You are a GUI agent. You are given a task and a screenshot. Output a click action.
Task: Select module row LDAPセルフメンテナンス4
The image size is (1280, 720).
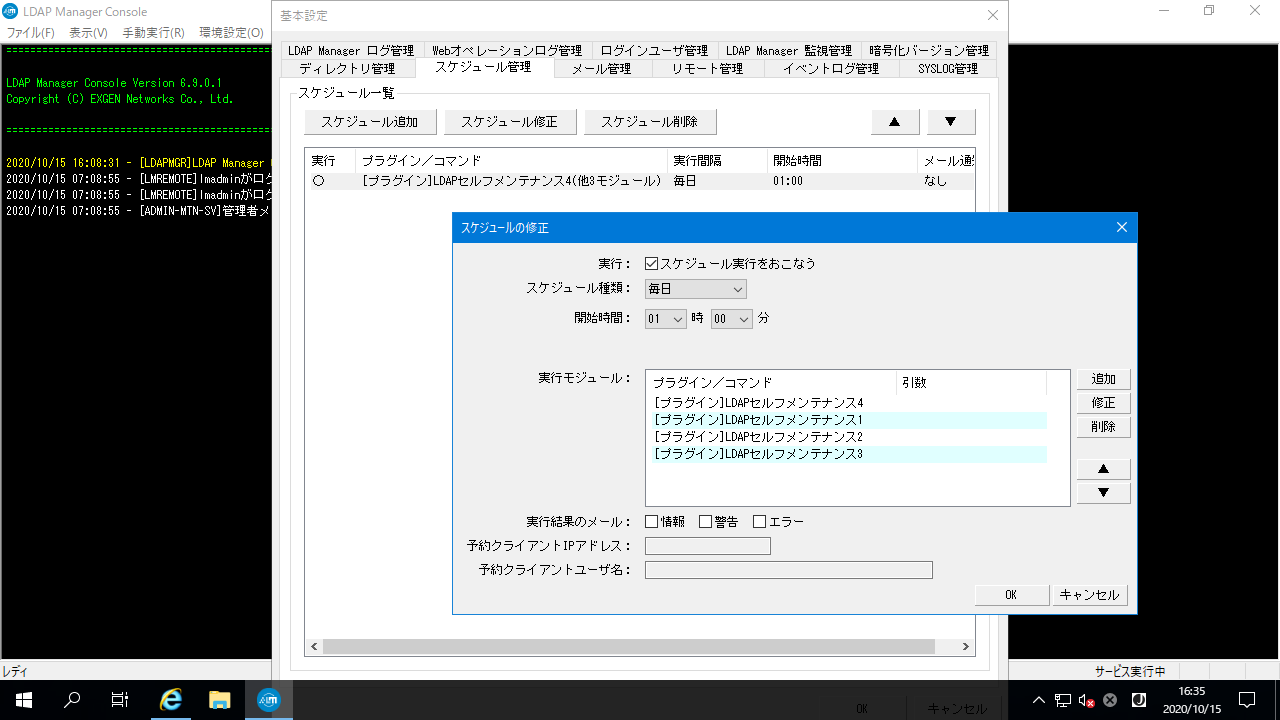tap(847, 402)
